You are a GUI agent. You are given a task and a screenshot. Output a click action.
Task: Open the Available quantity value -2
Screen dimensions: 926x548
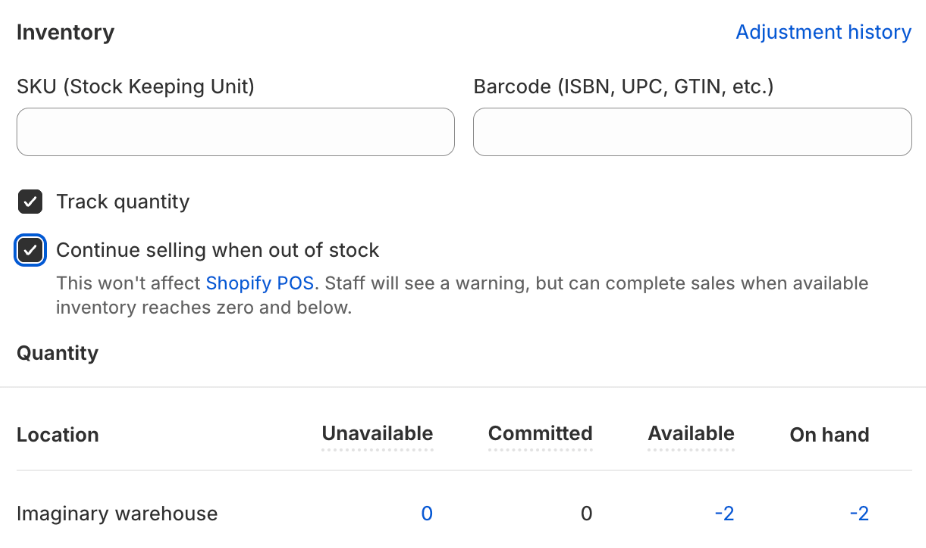pos(724,514)
